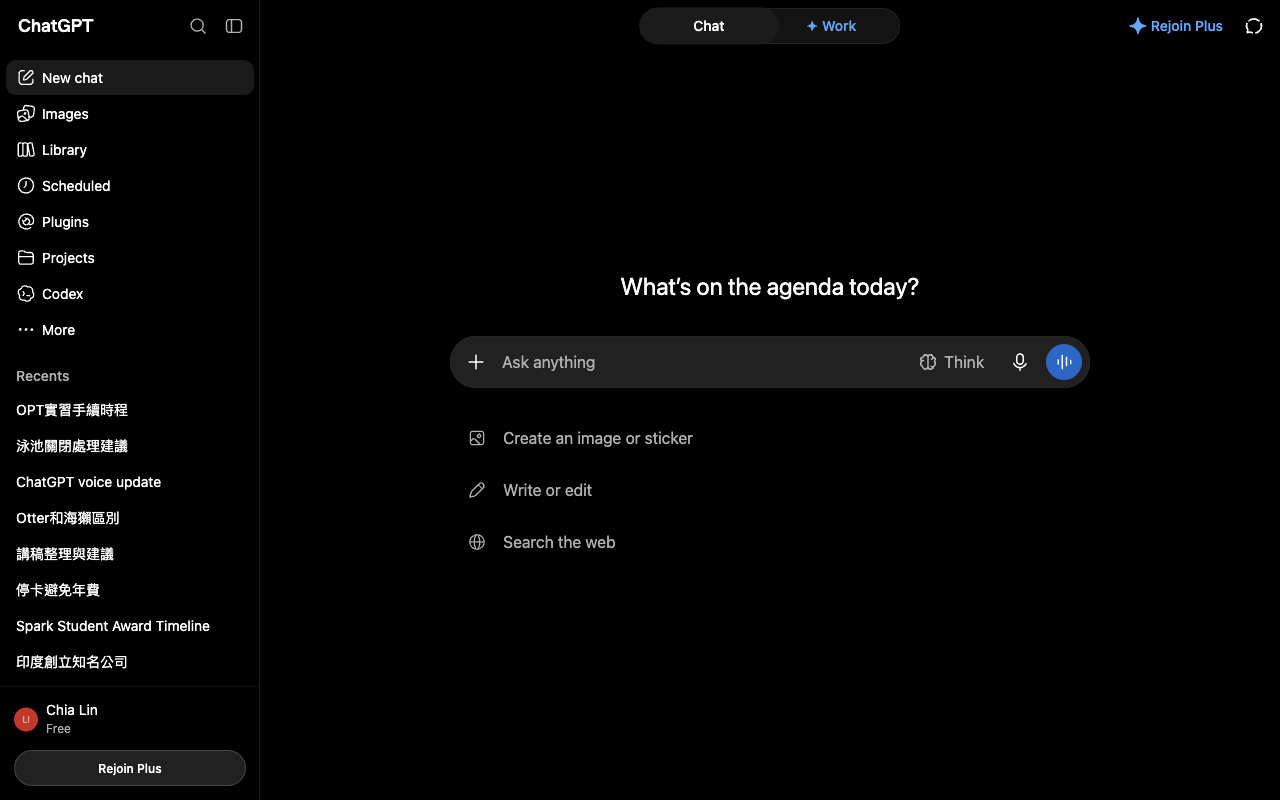Screen dimensions: 1280x800
Task: Open recent chat 印度創立知名公司
Action: [x=130, y=662]
